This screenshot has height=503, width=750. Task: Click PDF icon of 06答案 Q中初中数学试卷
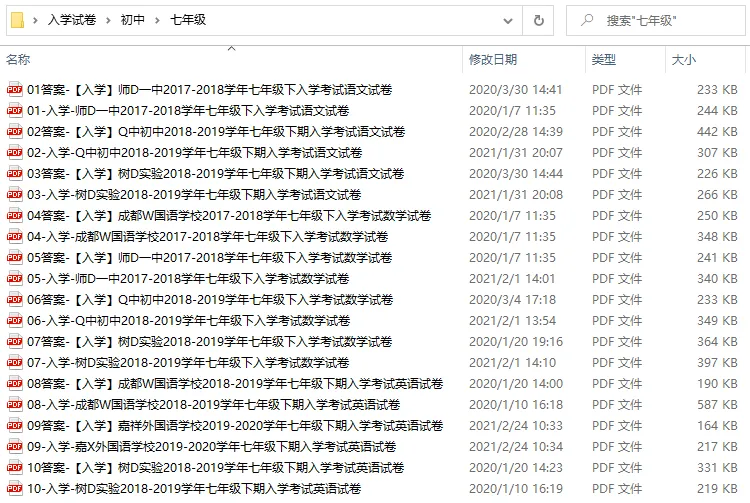pyautogui.click(x=14, y=300)
